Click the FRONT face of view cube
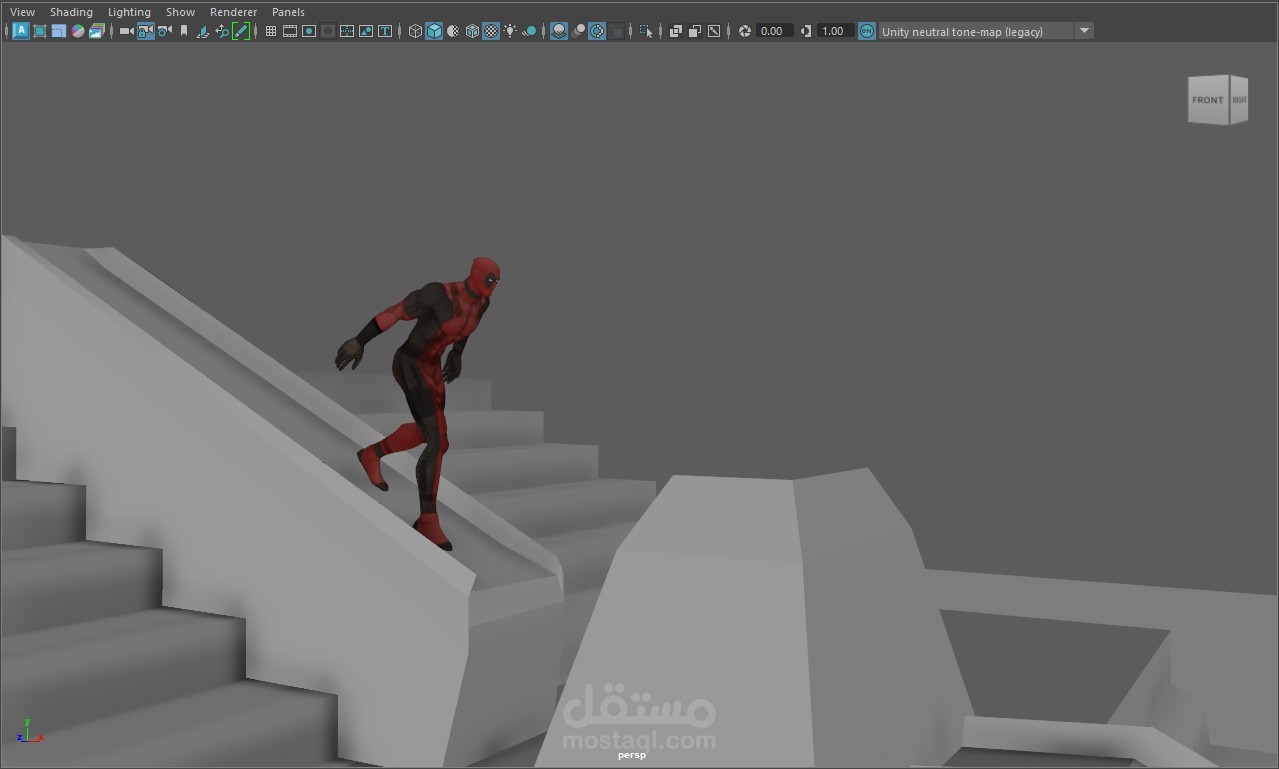This screenshot has width=1279, height=769. pos(1208,100)
